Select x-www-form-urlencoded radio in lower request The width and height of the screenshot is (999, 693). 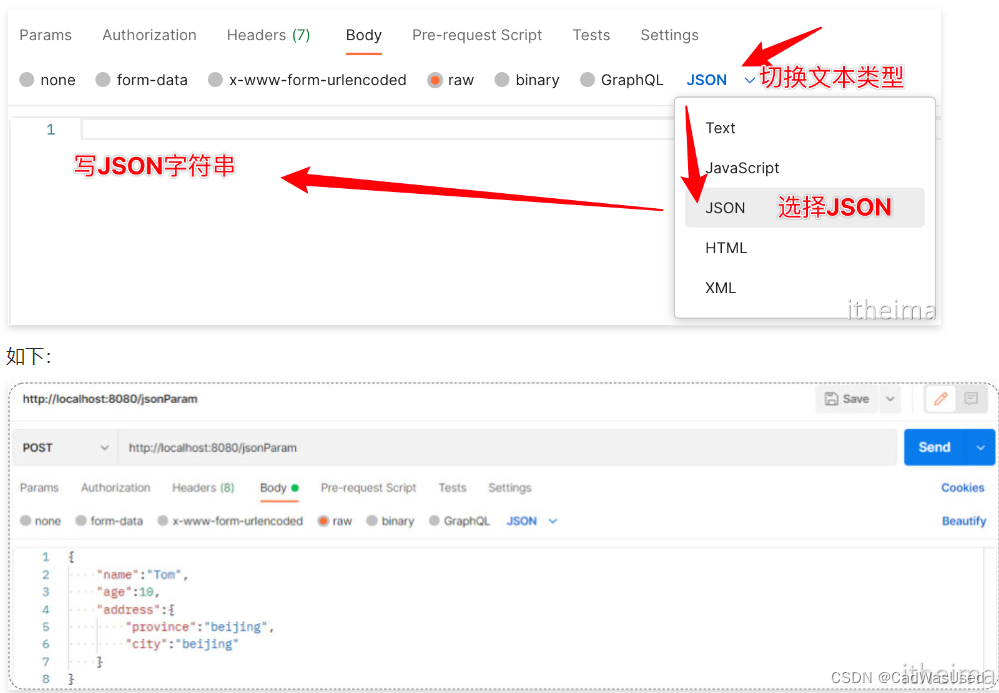tap(163, 521)
